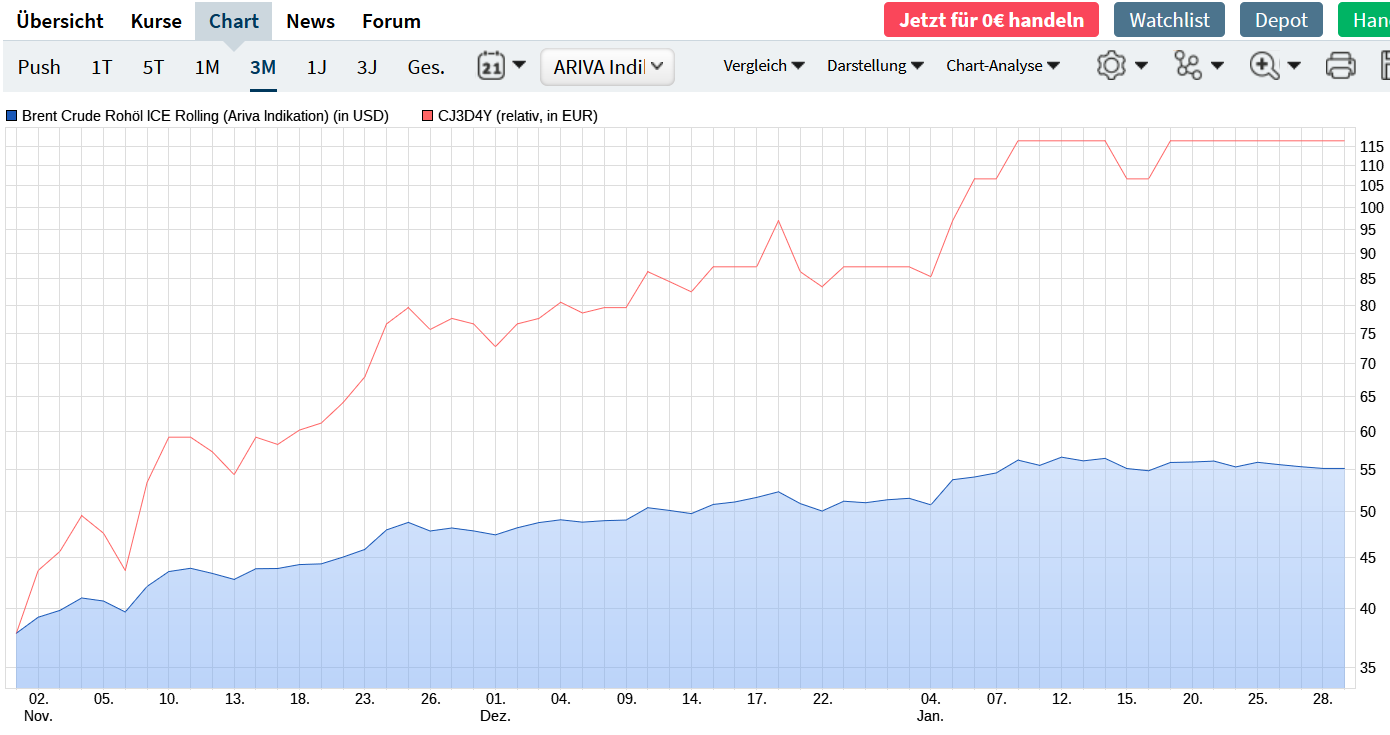Viewport: 1390px width, 735px height.
Task: Switch to the Übersicht tab
Action: [60, 21]
